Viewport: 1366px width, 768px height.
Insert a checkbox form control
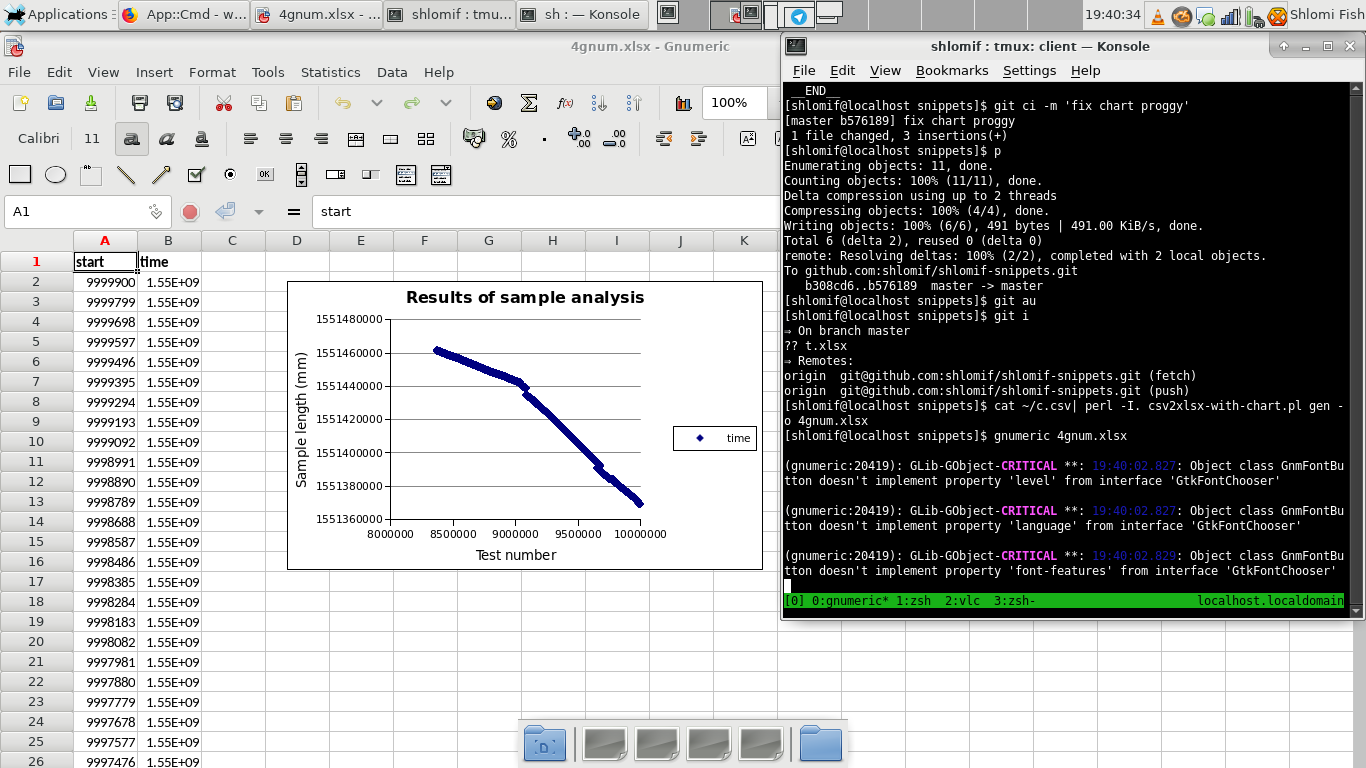[x=195, y=175]
